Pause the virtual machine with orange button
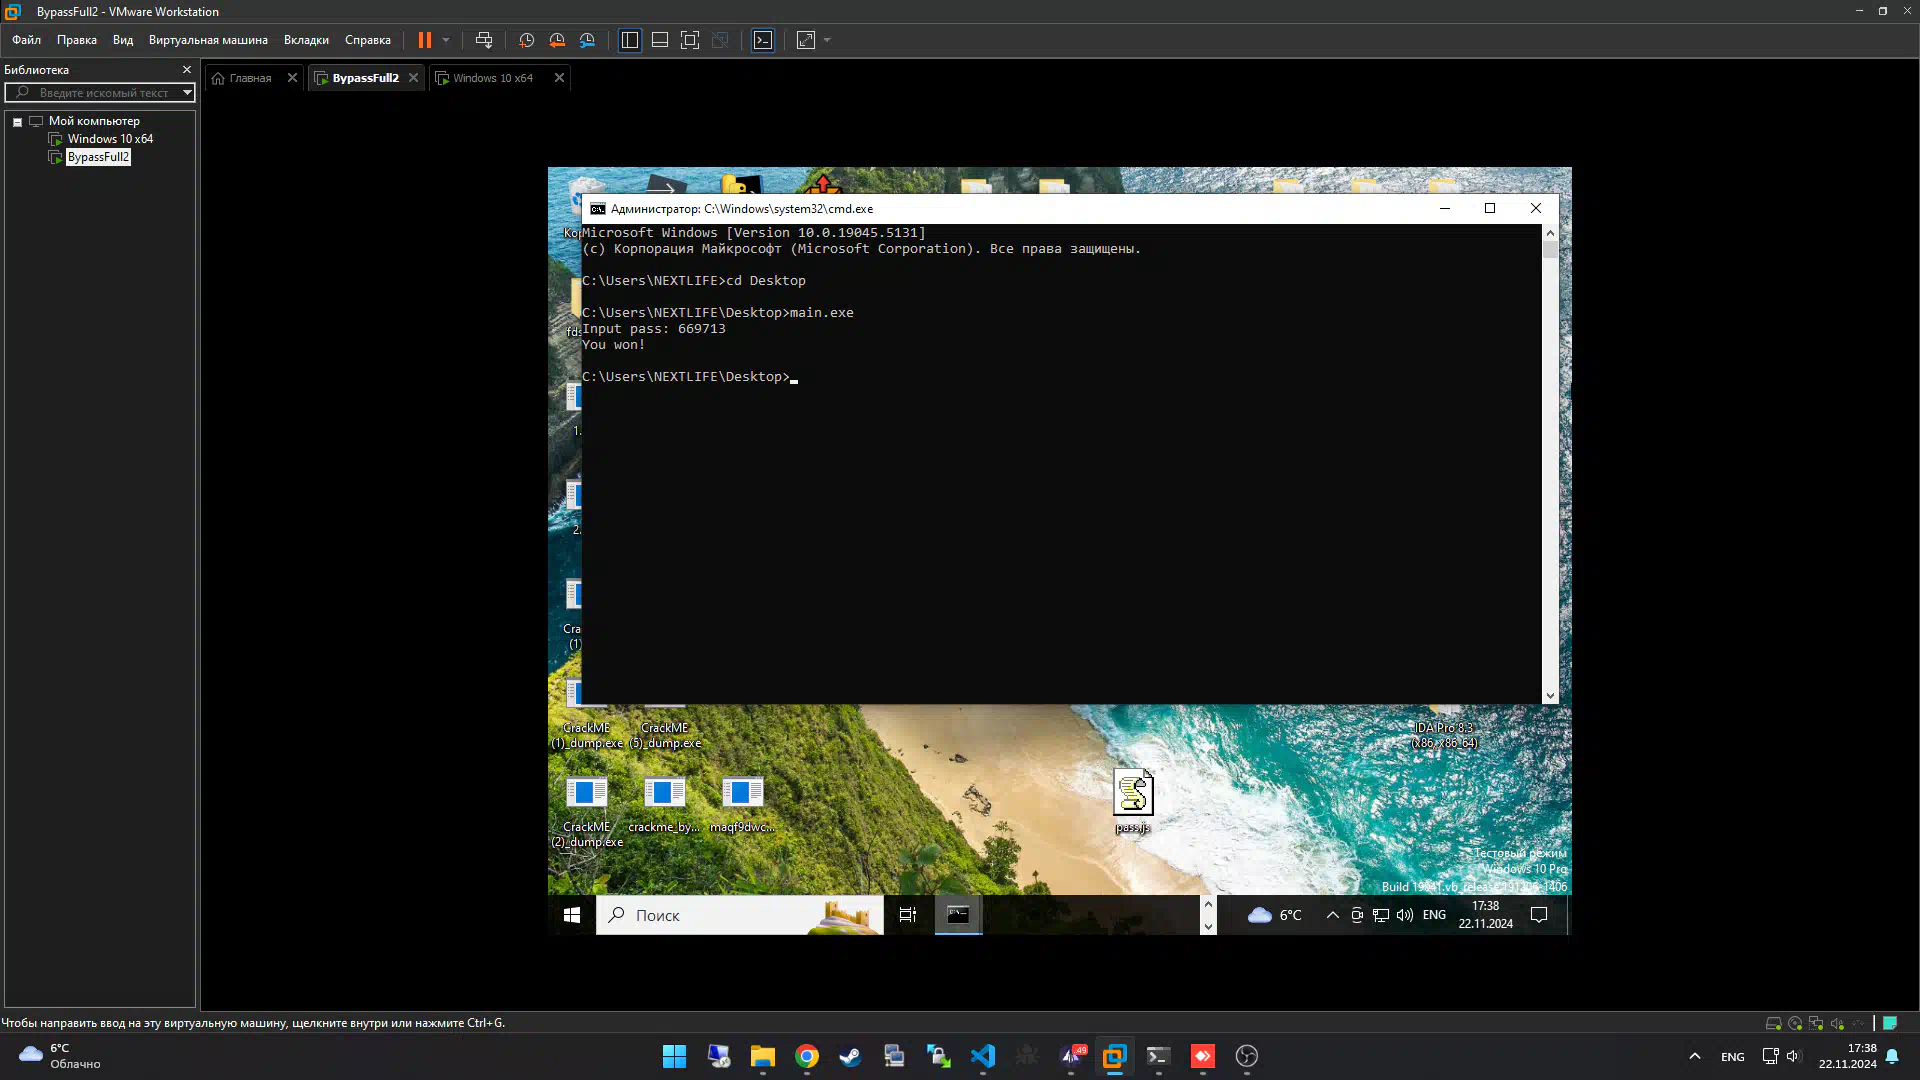 pyautogui.click(x=424, y=40)
